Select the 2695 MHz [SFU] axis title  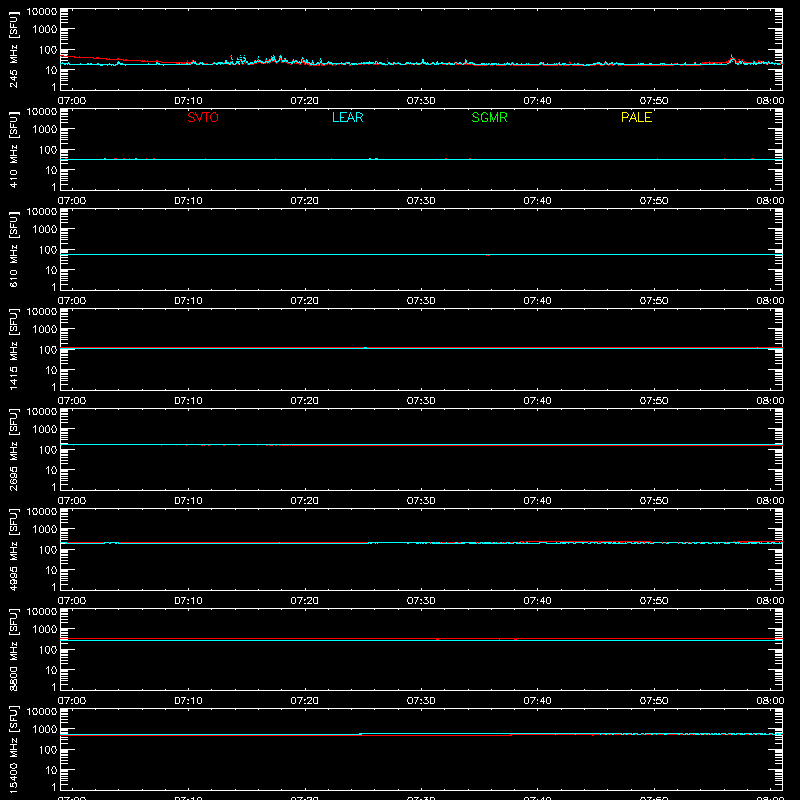(x=13, y=449)
